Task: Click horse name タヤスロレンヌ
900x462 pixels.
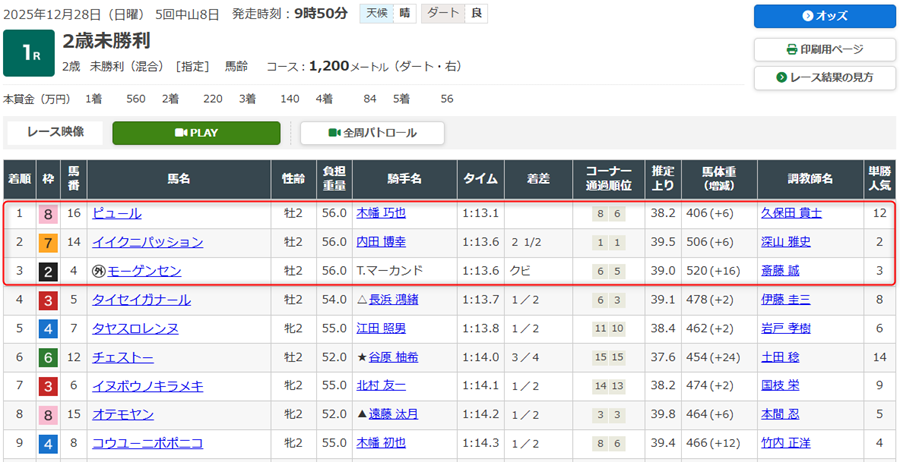Action: click(135, 329)
